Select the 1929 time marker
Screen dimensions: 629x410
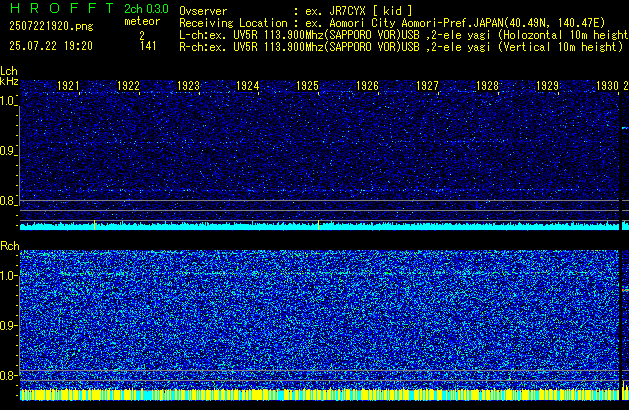tap(547, 86)
